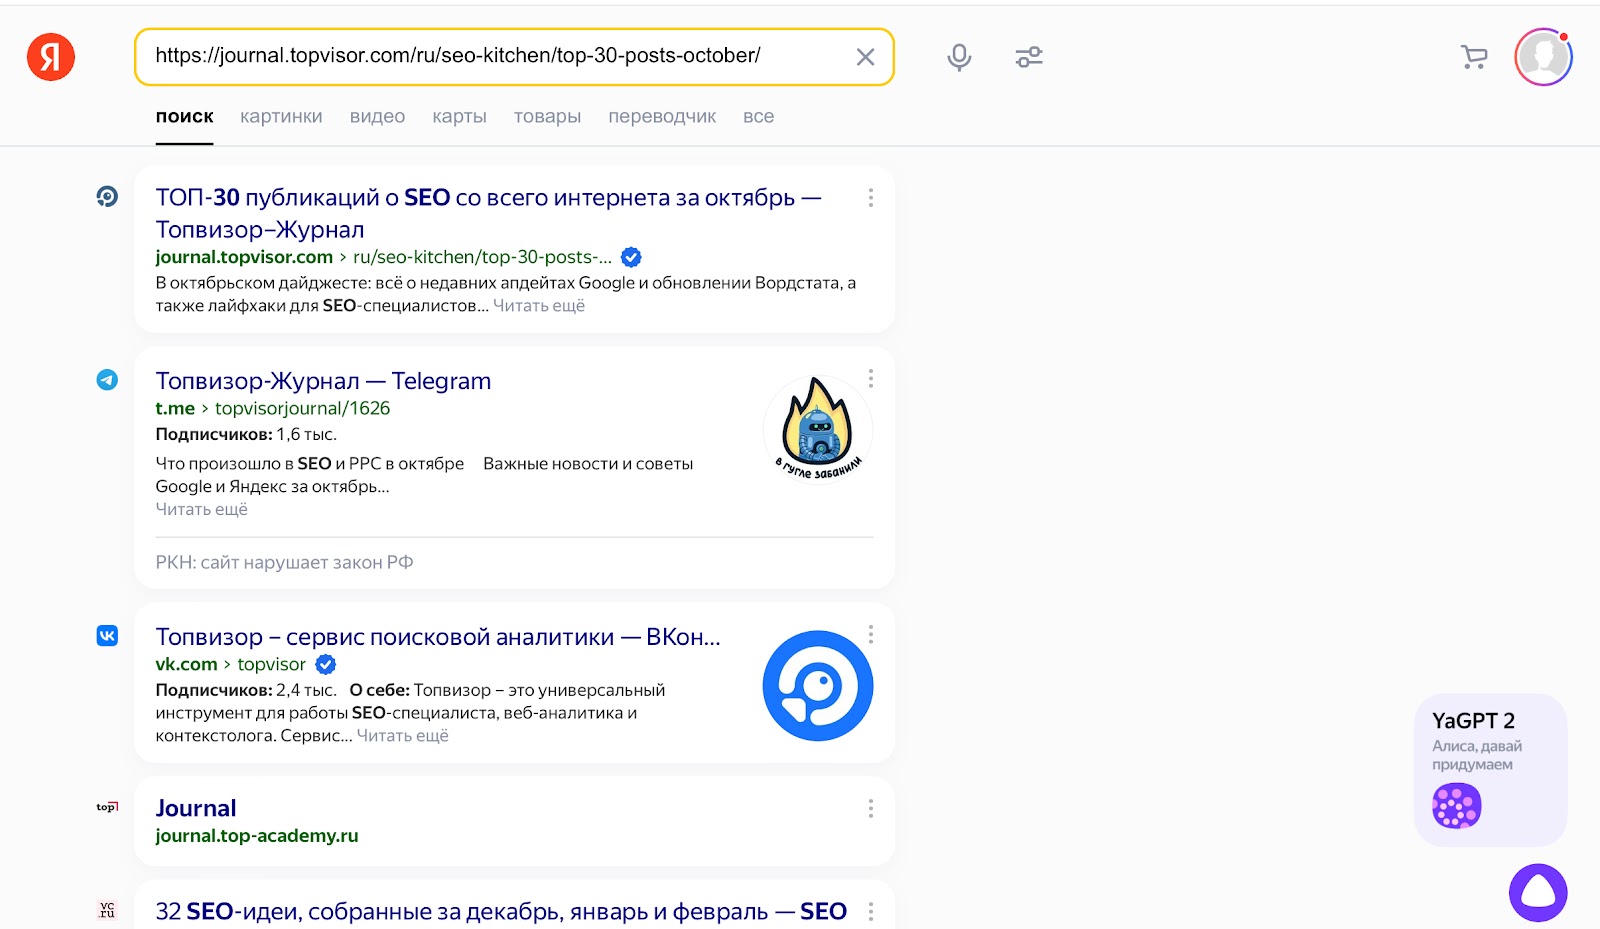Switch to the переводчик tab
The image size is (1600, 929).
tap(662, 116)
